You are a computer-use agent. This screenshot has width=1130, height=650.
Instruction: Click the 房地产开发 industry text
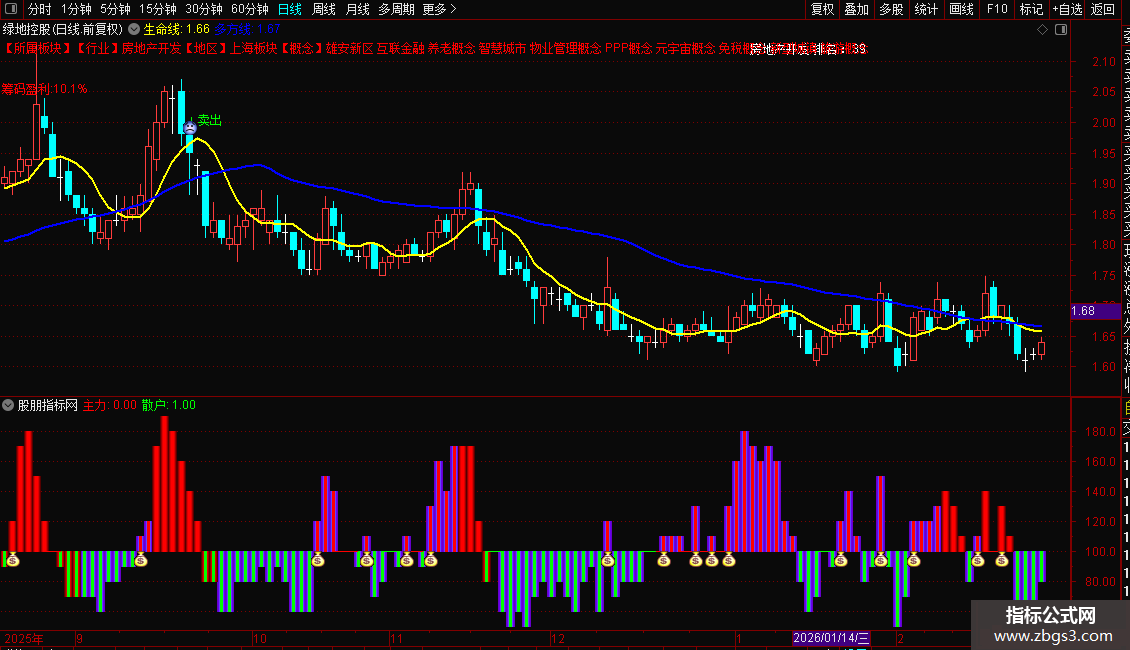pyautogui.click(x=151, y=48)
